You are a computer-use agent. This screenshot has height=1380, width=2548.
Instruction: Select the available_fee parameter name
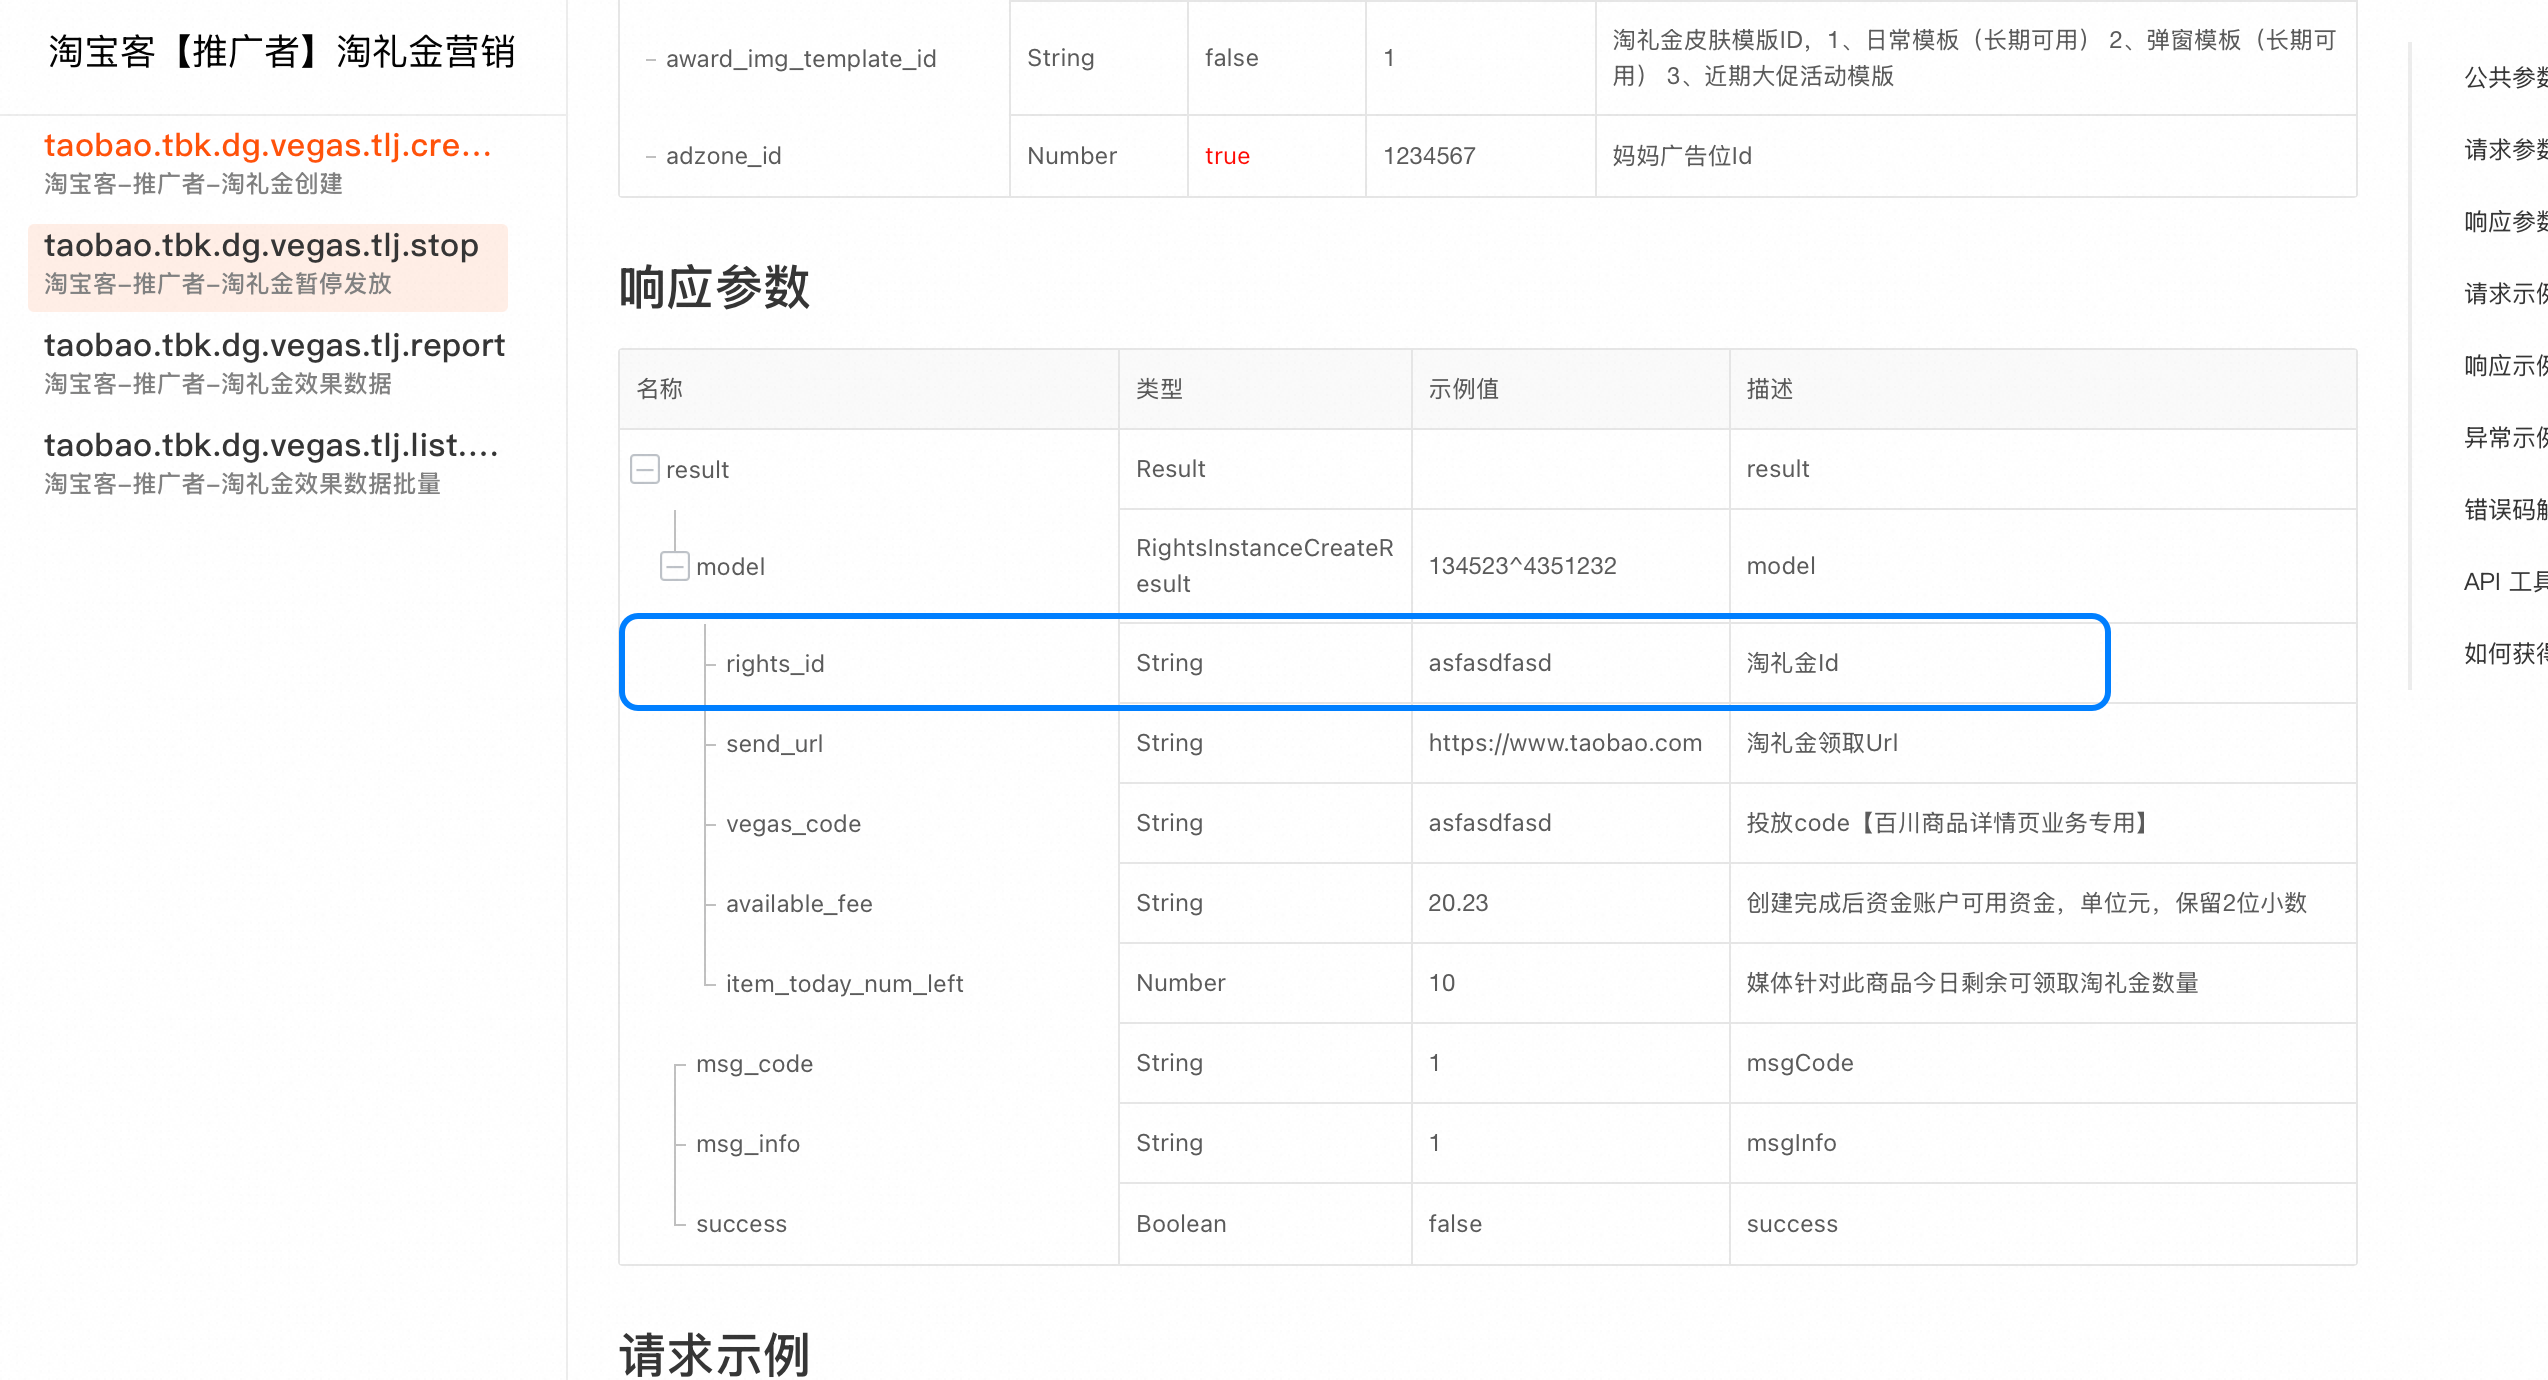(799, 903)
